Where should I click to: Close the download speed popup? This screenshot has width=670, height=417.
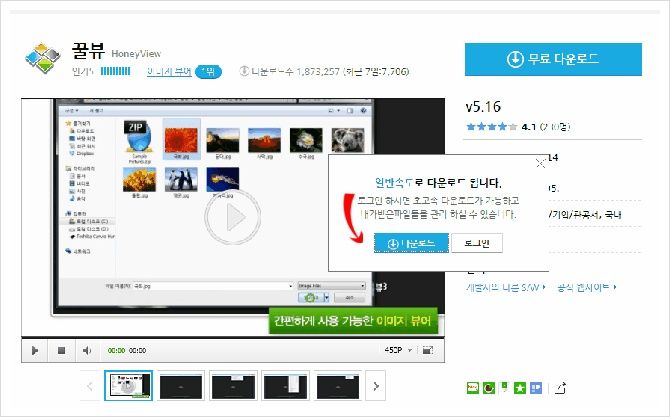(540, 163)
